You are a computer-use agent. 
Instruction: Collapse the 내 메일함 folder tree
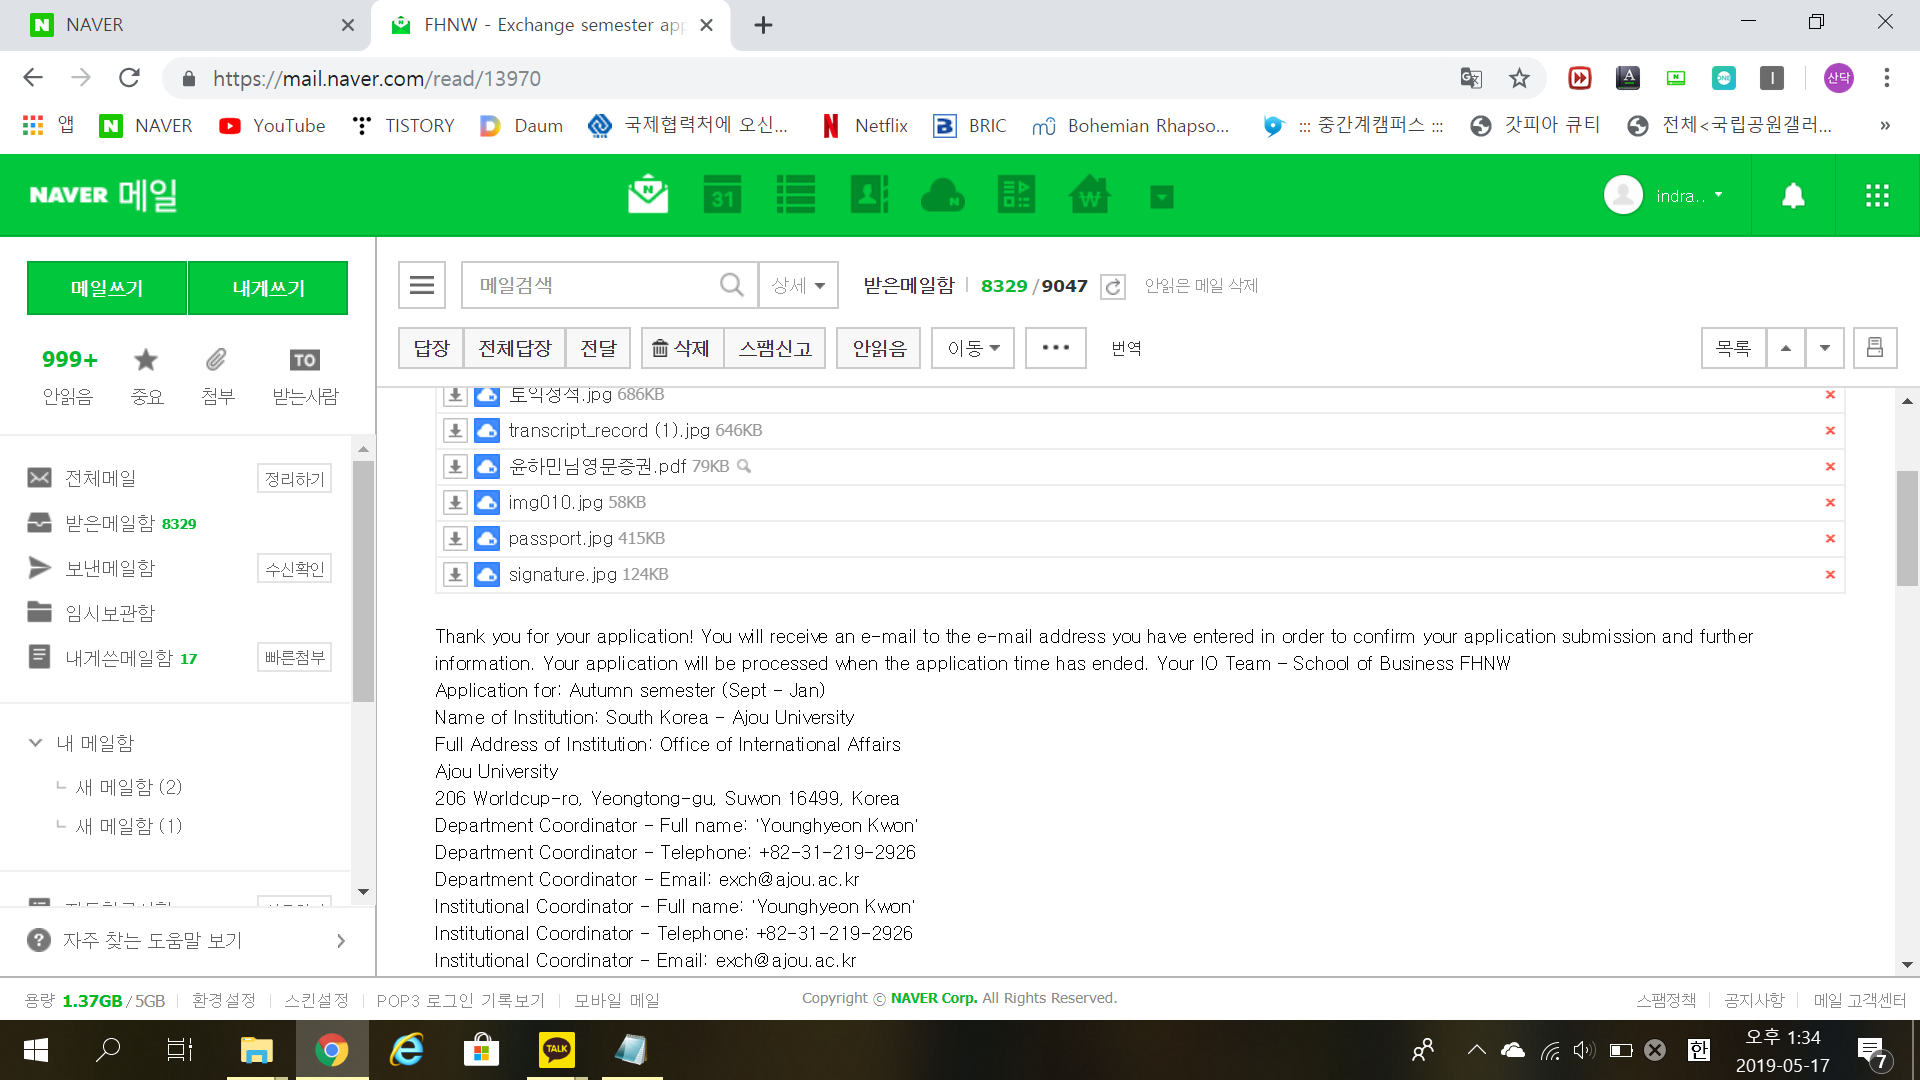point(35,743)
